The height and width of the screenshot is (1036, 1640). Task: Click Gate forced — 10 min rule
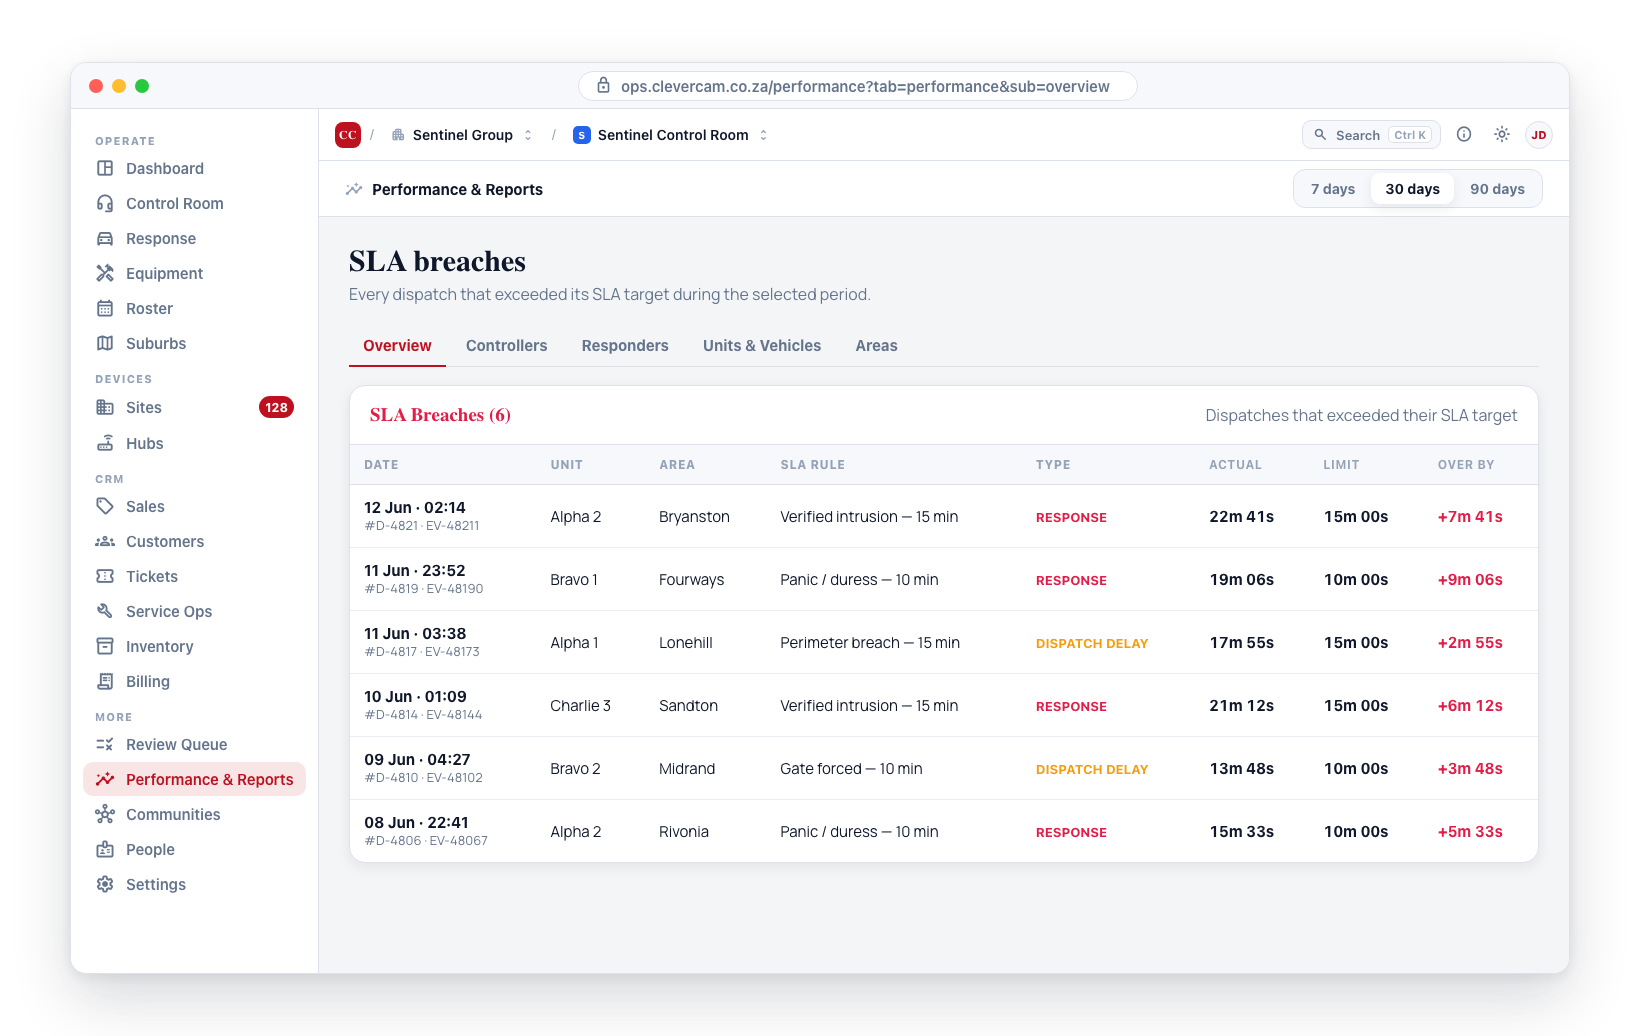851,769
